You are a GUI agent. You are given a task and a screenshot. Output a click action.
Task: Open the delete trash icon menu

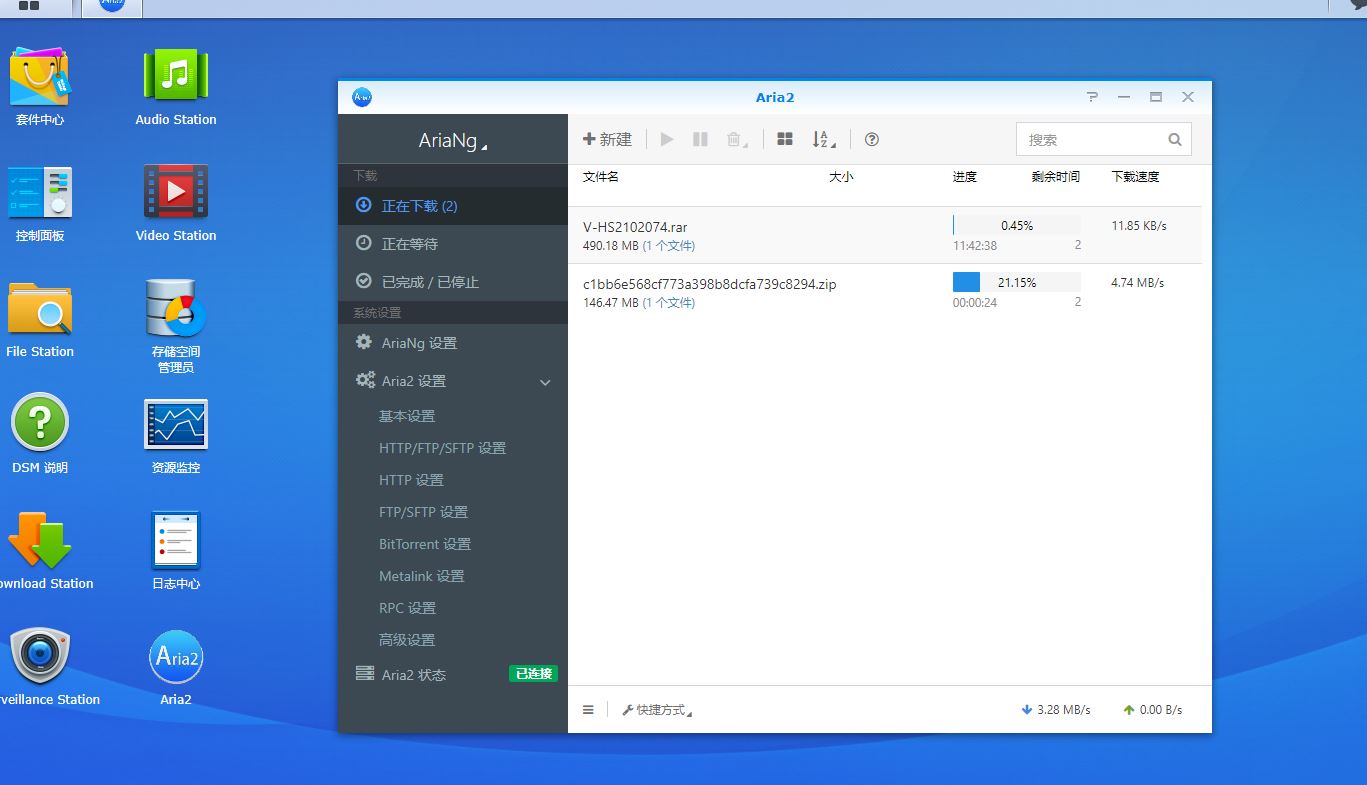pos(737,140)
